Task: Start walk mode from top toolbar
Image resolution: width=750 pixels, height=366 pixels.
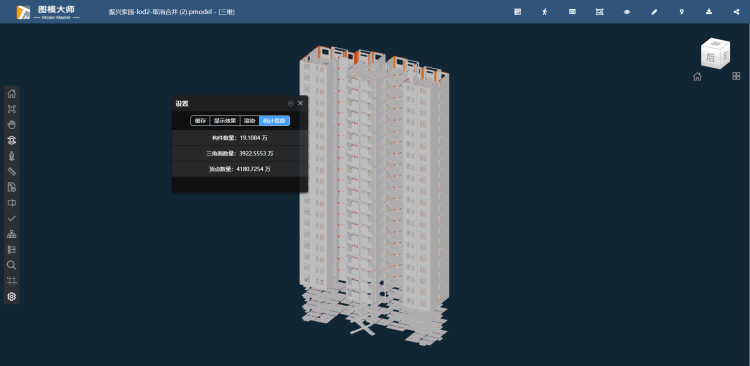Action: pyautogui.click(x=545, y=12)
